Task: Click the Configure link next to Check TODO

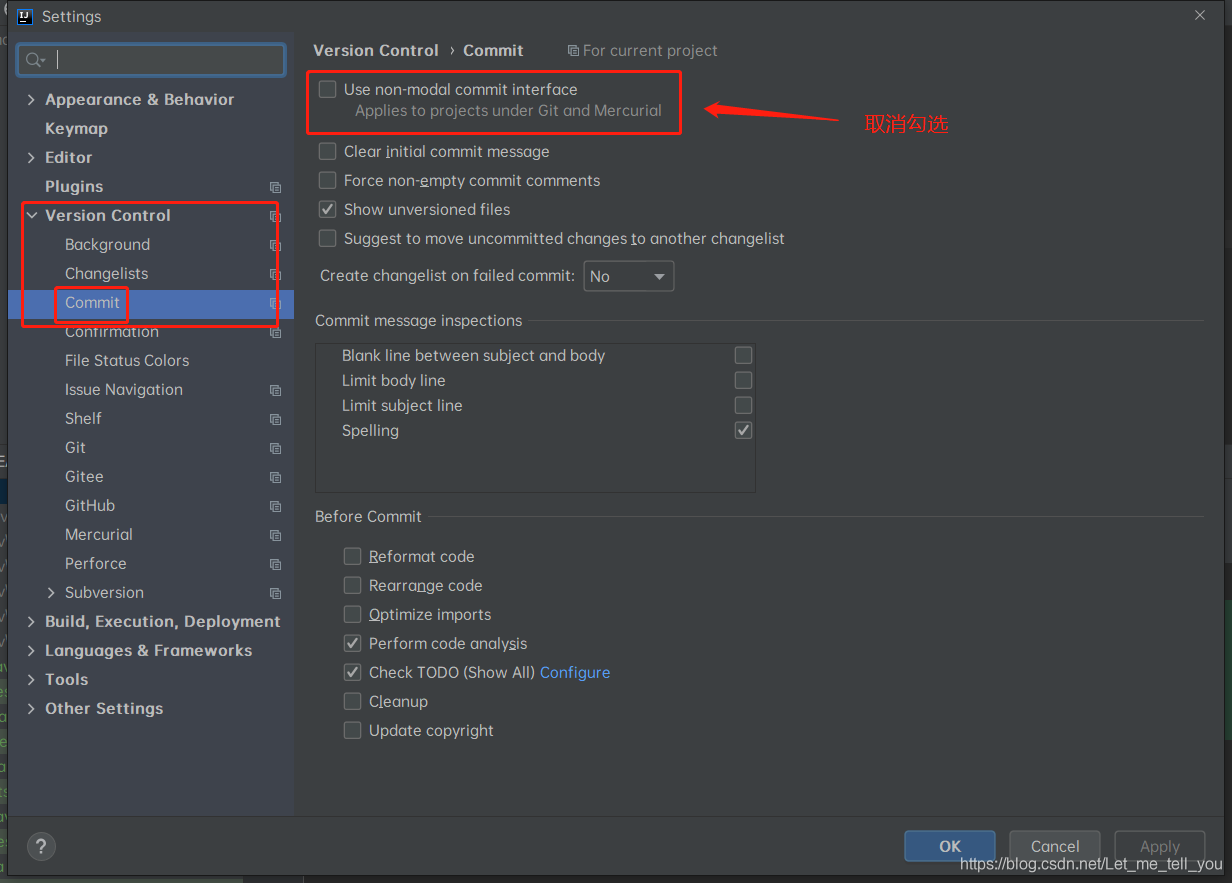Action: pyautogui.click(x=575, y=672)
